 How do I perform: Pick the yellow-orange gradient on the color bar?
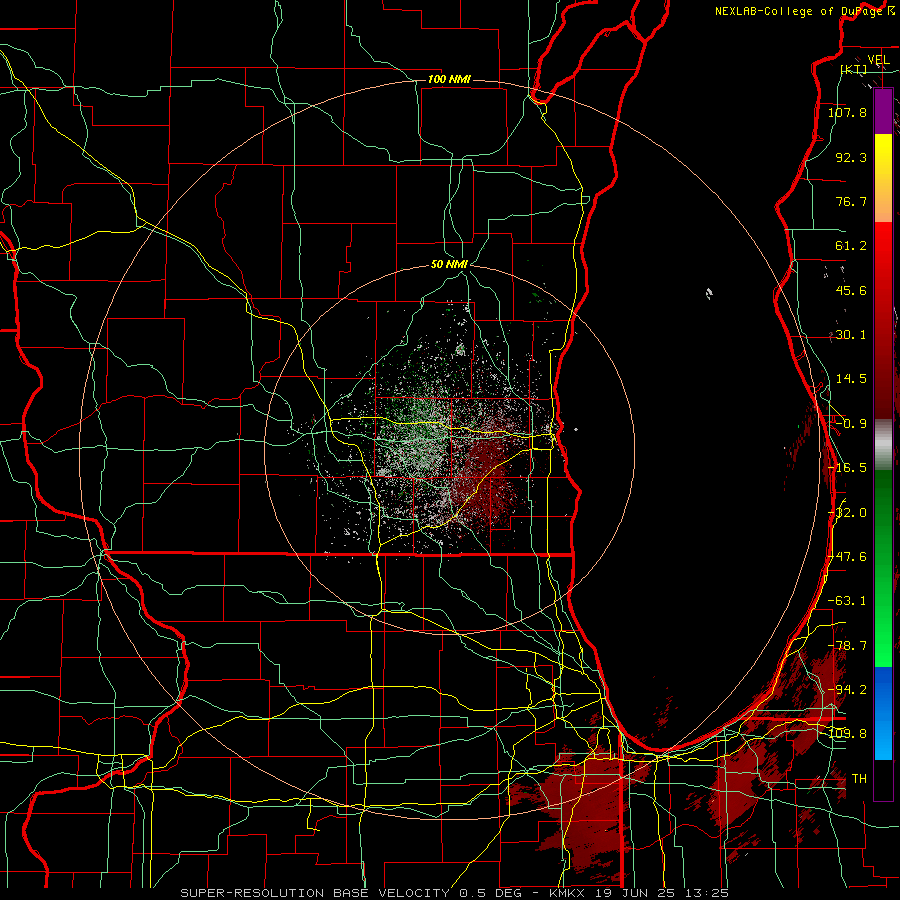[x=883, y=178]
